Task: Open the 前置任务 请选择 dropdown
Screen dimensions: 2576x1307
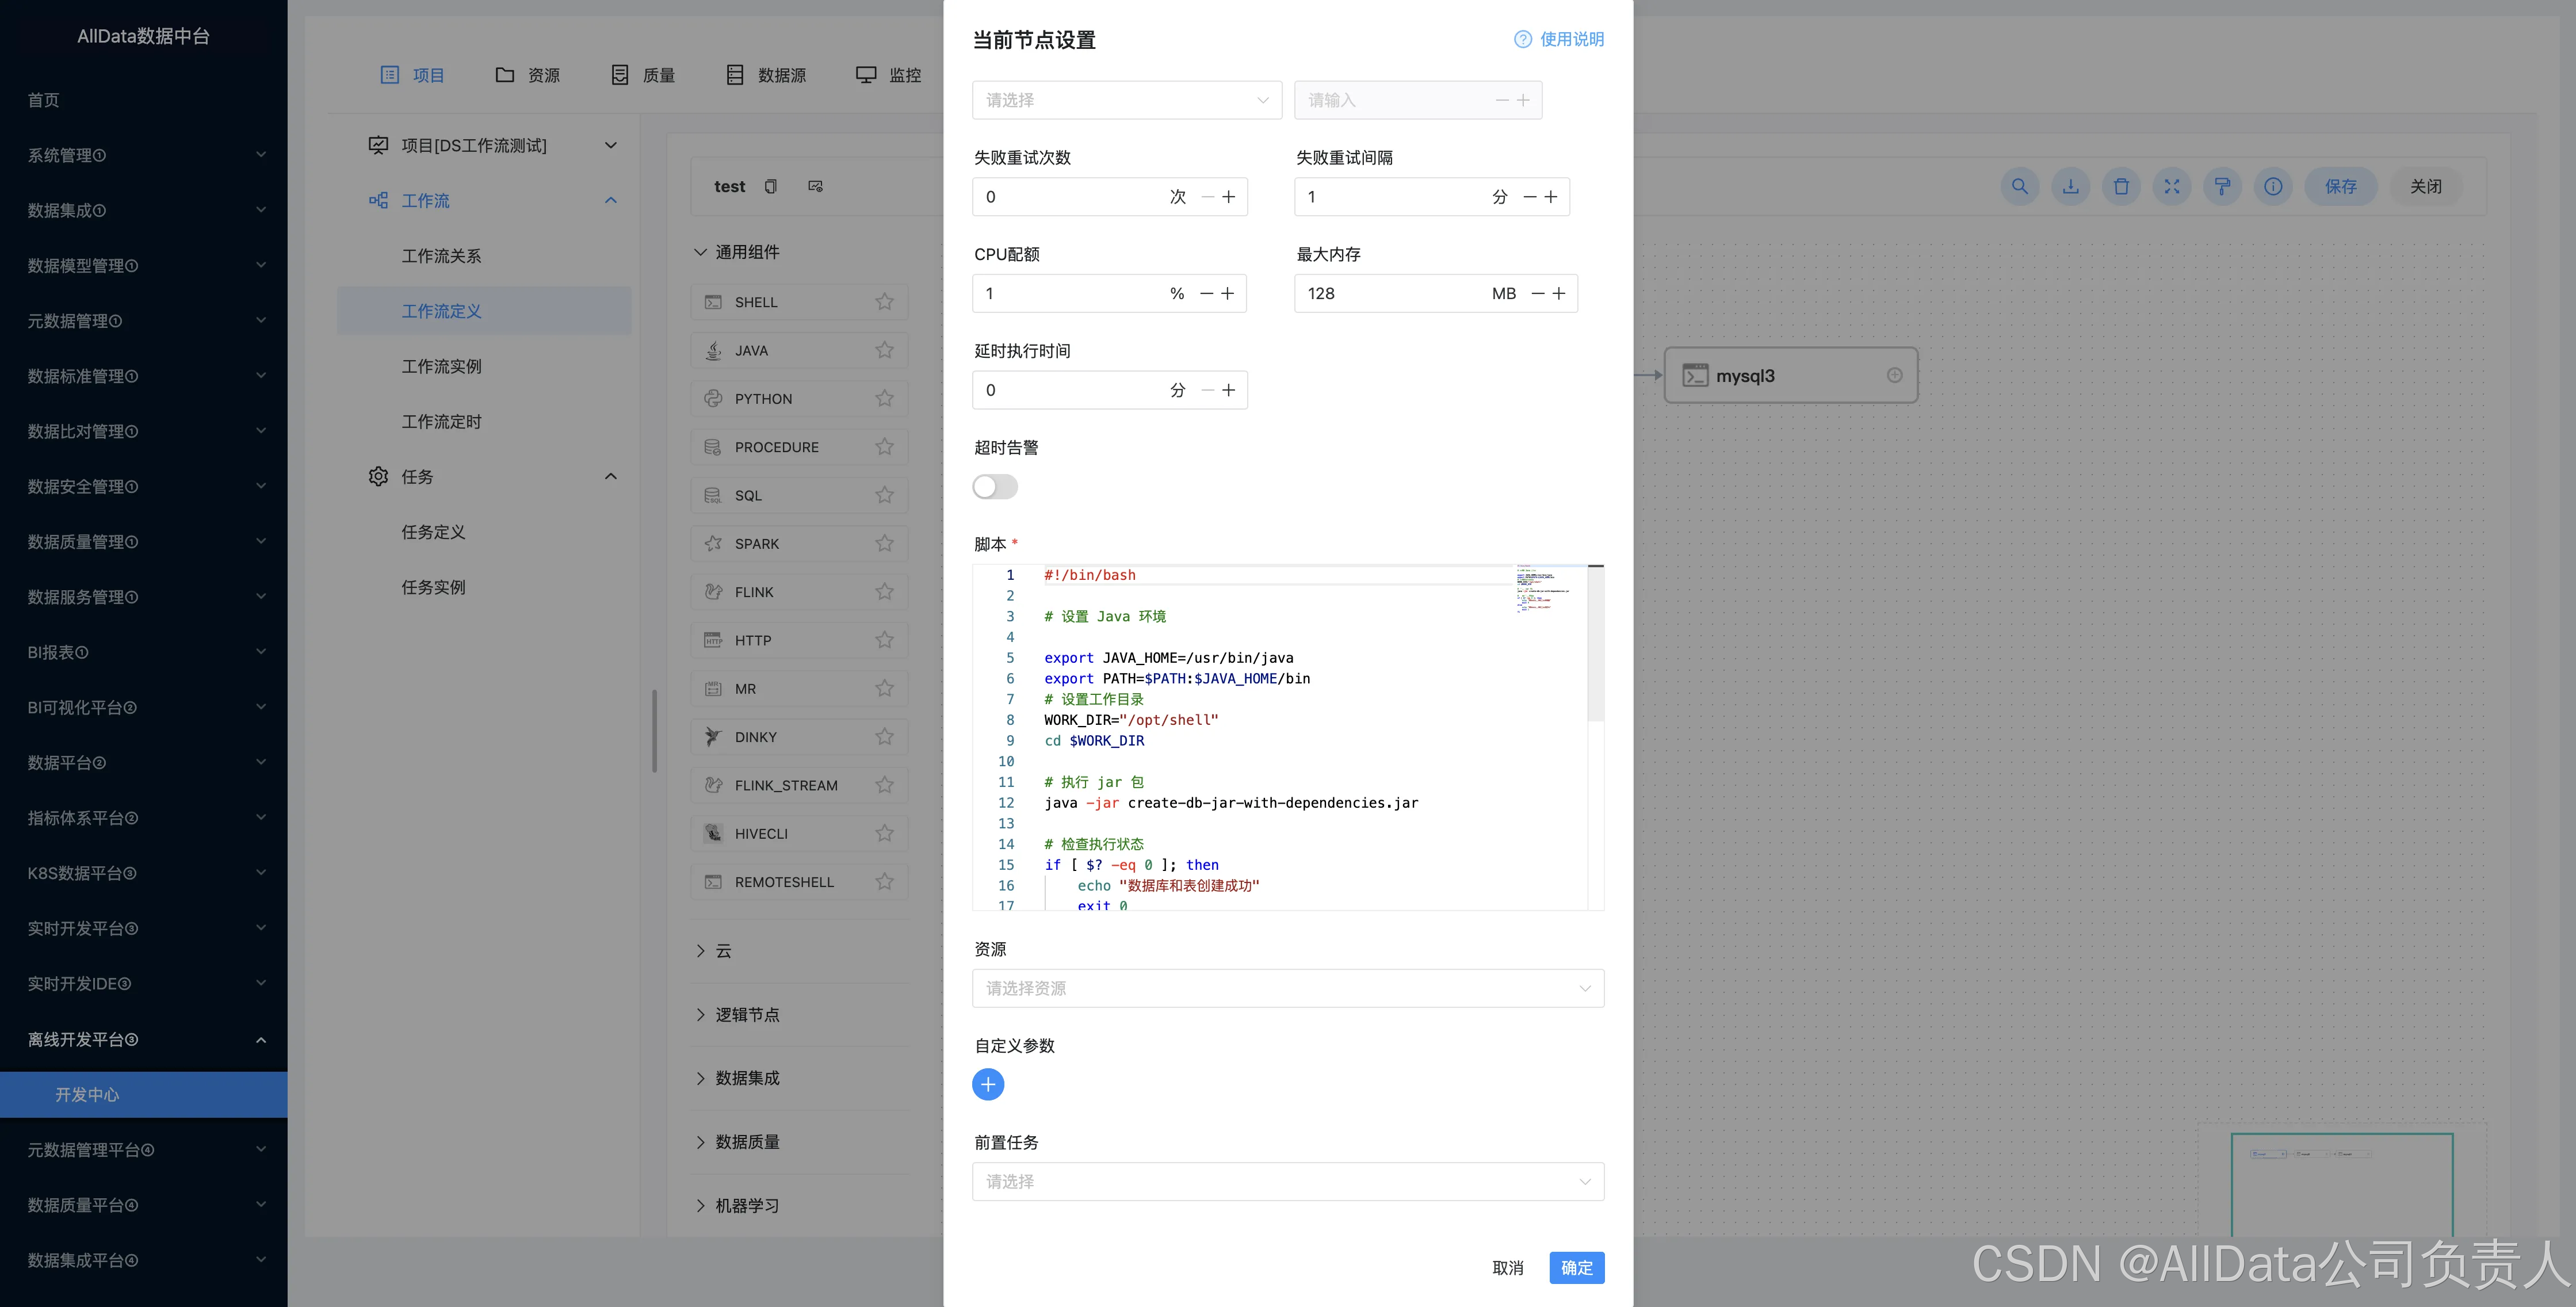Action: (1288, 1181)
